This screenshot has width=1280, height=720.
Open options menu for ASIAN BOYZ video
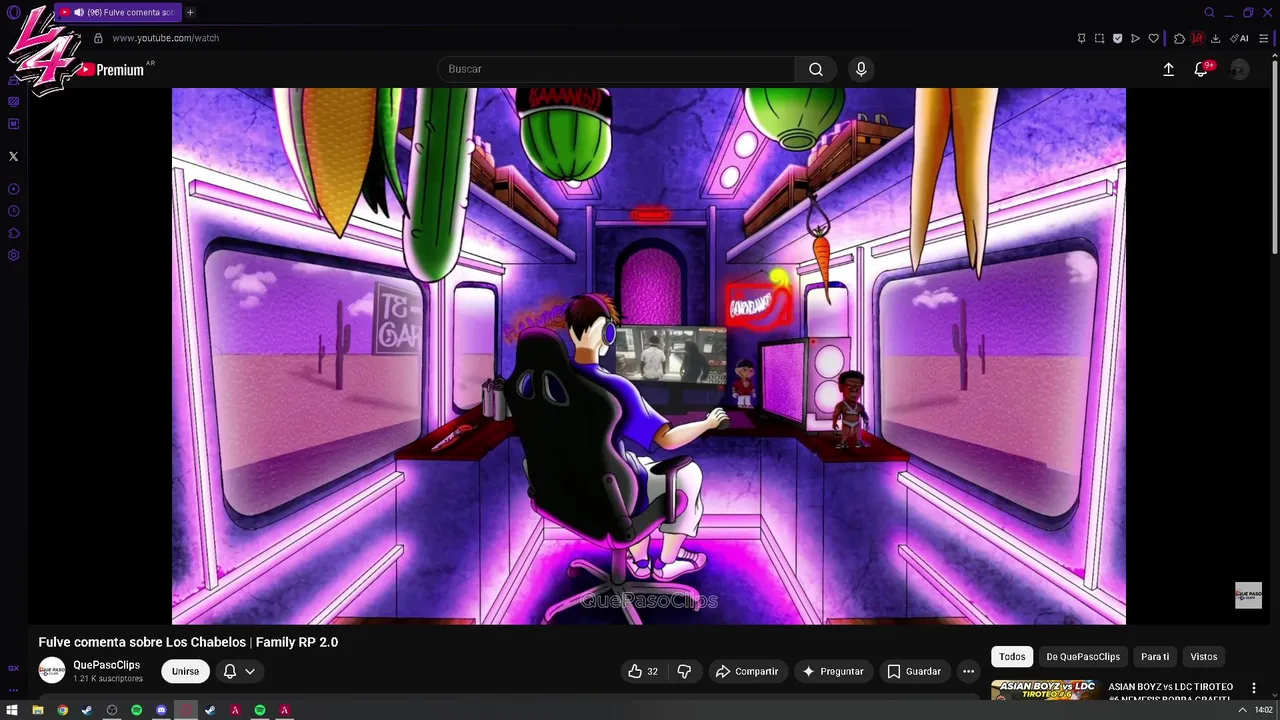pos(1254,688)
